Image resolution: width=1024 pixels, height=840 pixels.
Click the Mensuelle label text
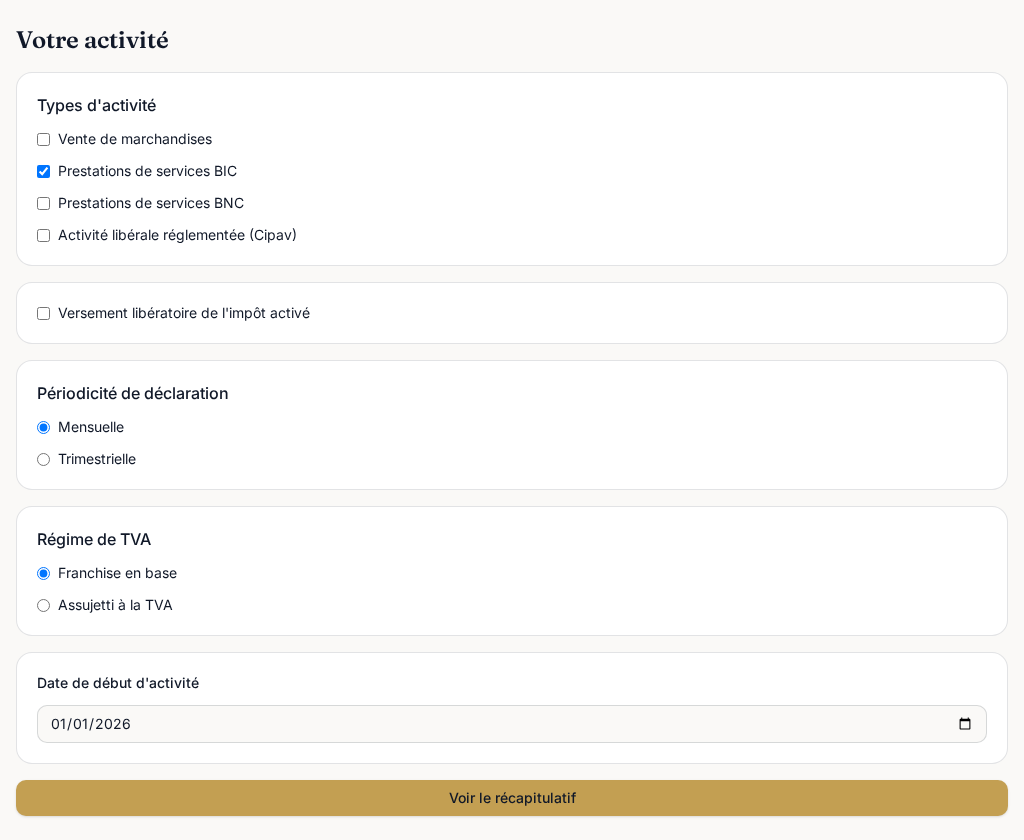click(x=91, y=427)
